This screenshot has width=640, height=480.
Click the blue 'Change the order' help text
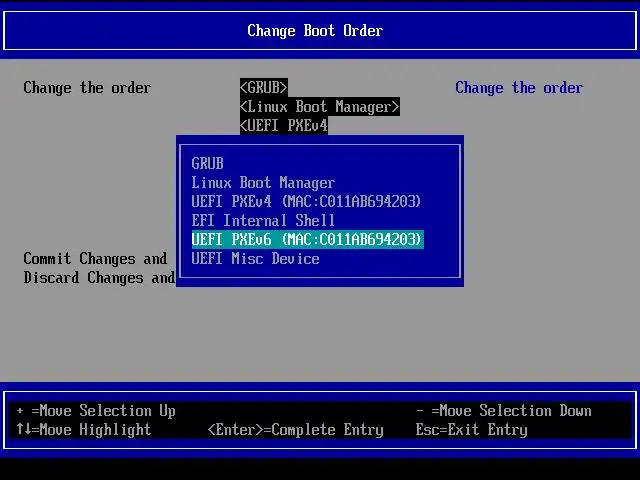click(519, 88)
